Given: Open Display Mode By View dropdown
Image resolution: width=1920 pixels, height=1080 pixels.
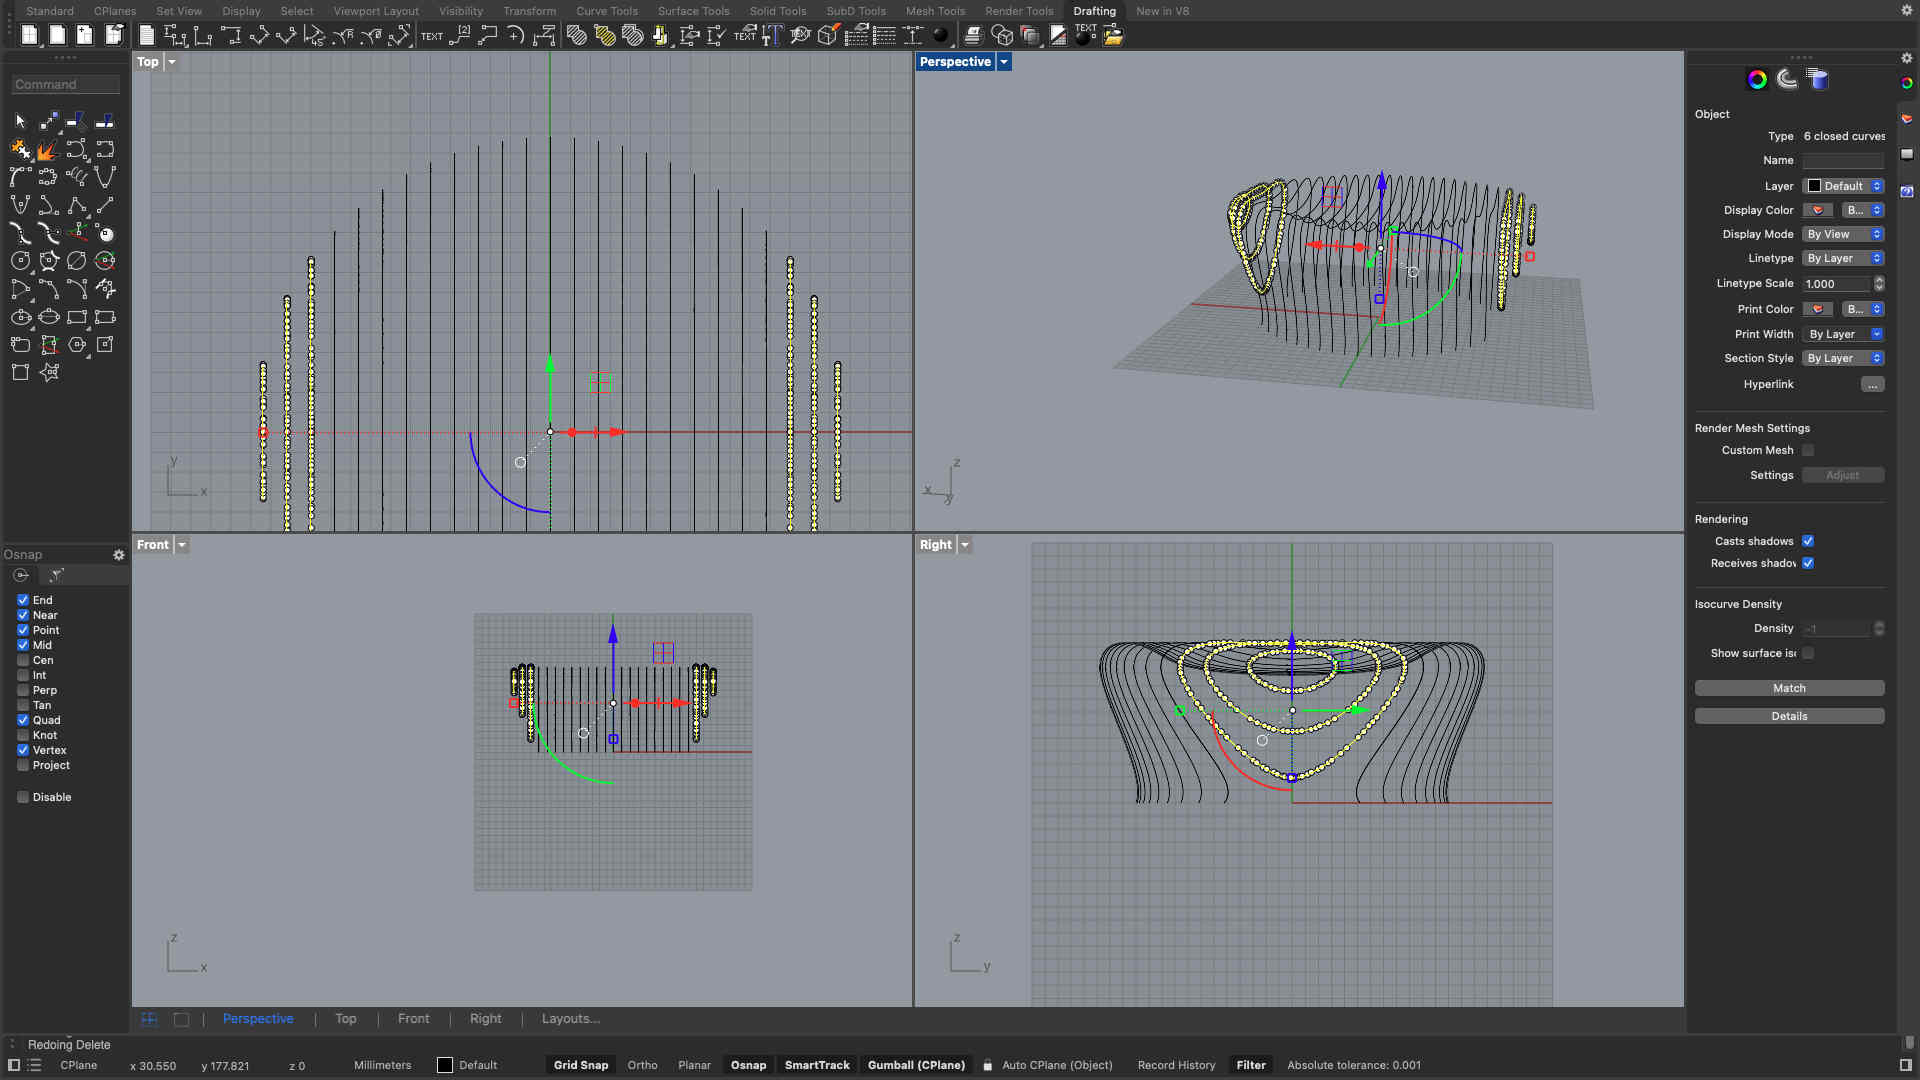Looking at the screenshot, I should pyautogui.click(x=1843, y=234).
